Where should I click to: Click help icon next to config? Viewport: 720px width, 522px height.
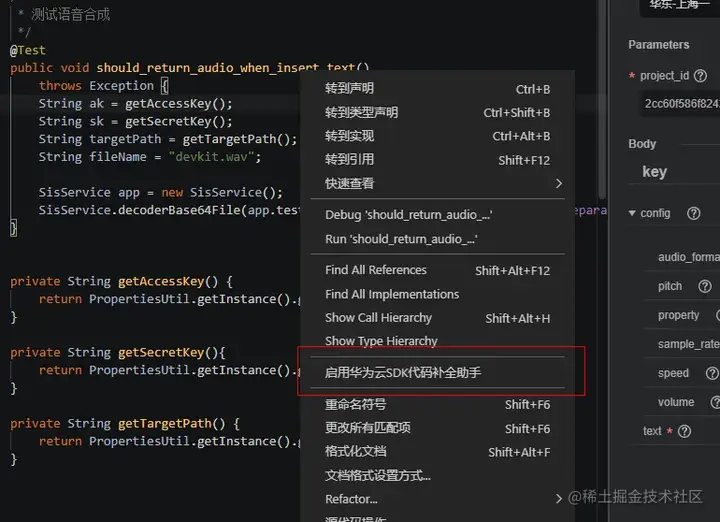693,213
